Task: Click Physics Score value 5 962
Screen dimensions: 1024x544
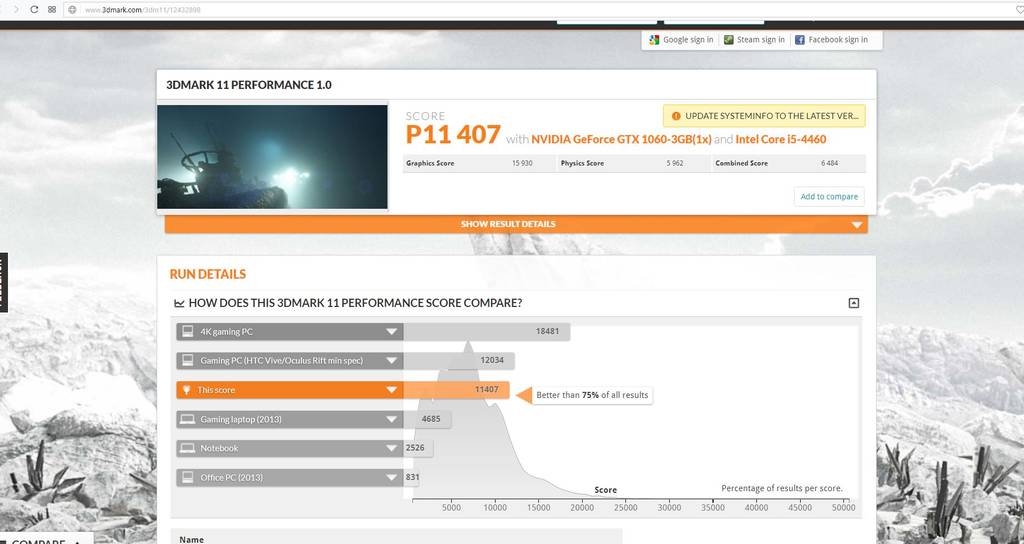Action: click(675, 163)
